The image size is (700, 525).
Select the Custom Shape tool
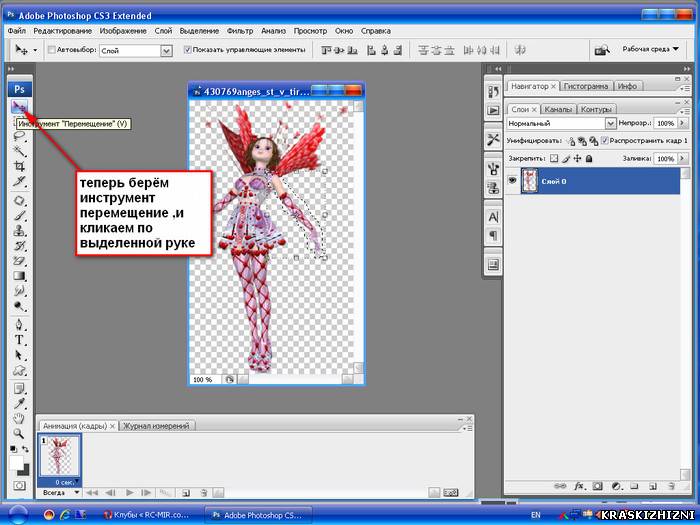point(19,370)
